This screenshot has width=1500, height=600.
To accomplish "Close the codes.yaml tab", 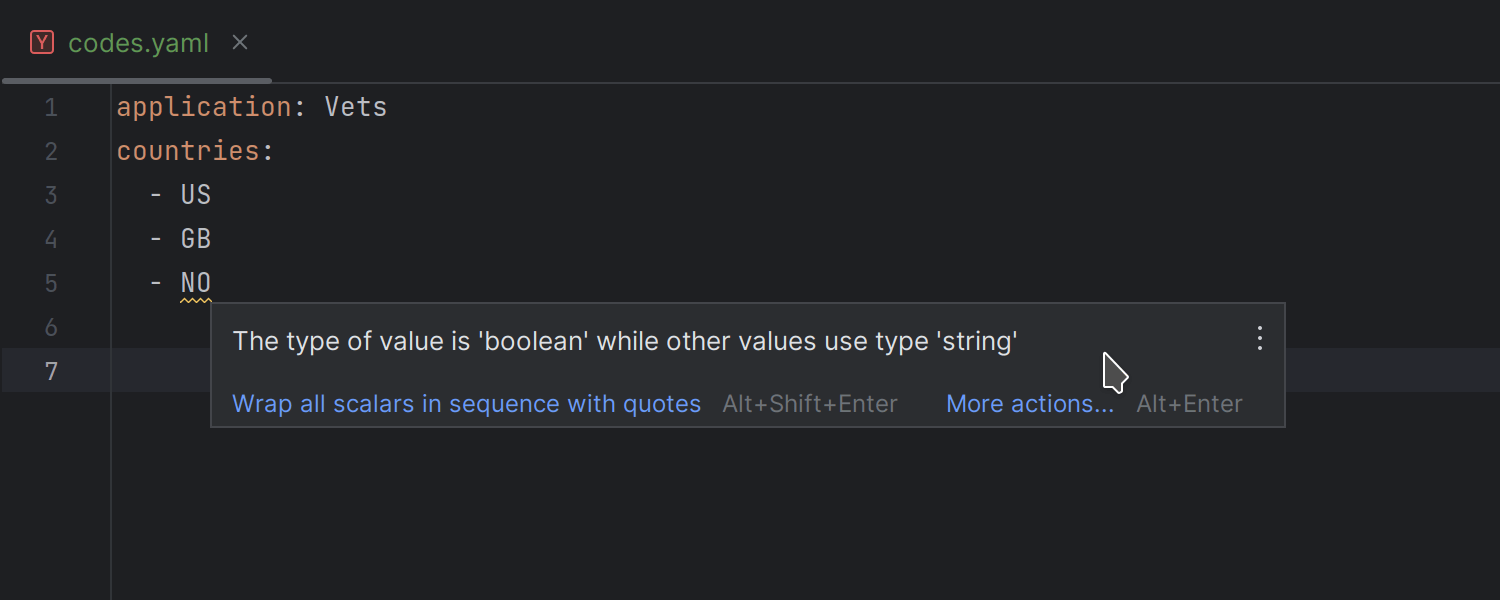I will click(x=240, y=43).
